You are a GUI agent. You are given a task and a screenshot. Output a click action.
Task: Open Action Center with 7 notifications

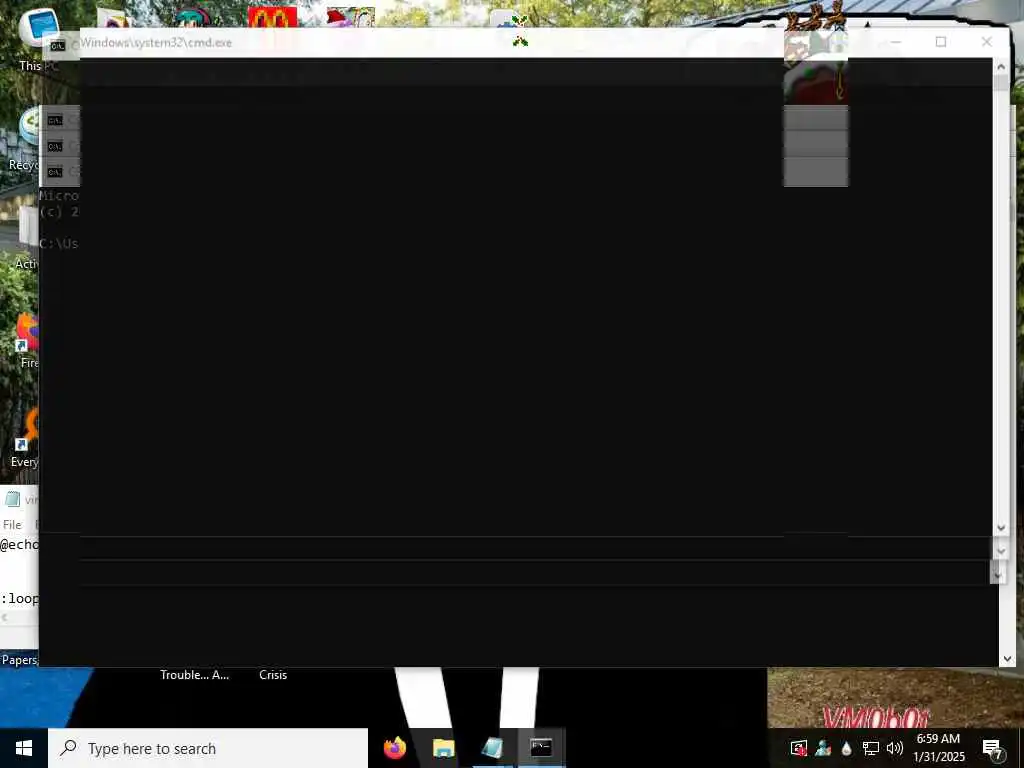point(991,748)
